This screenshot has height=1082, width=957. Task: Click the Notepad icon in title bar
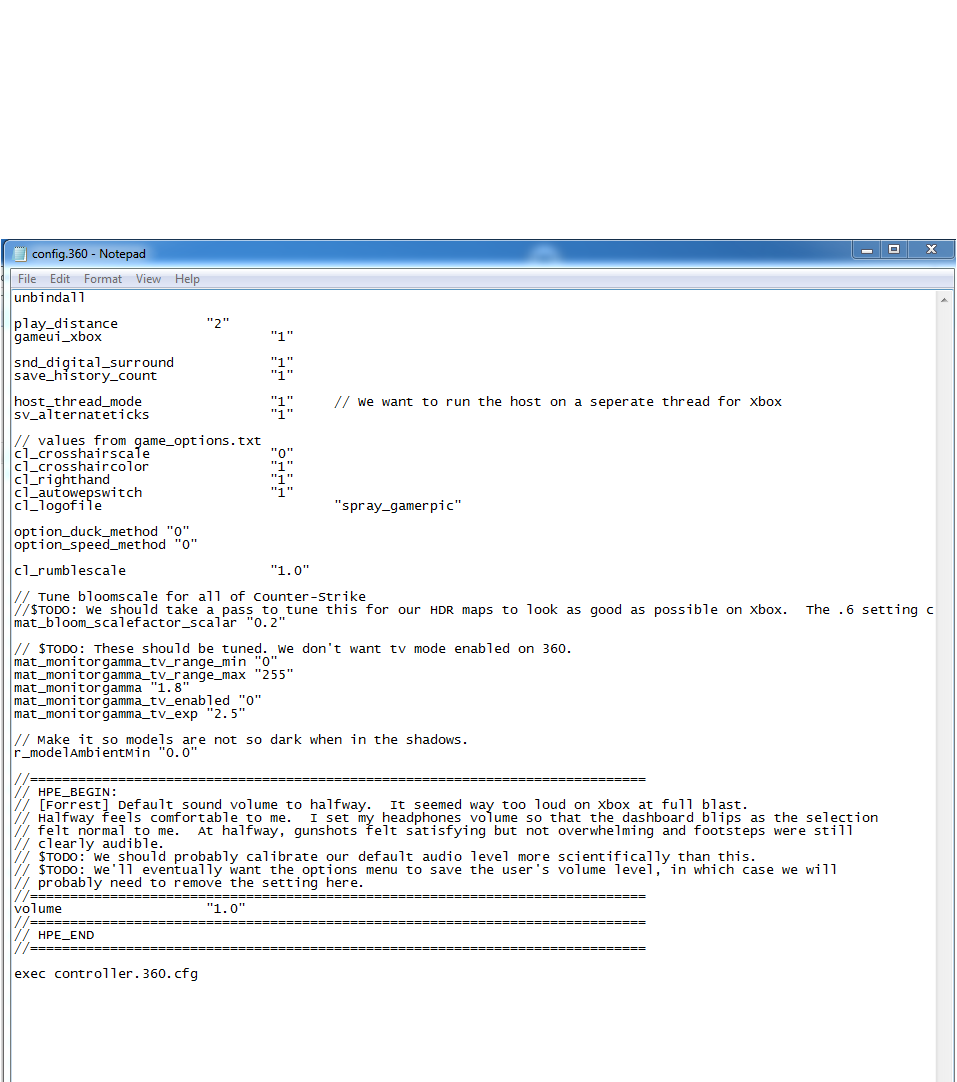point(19,254)
